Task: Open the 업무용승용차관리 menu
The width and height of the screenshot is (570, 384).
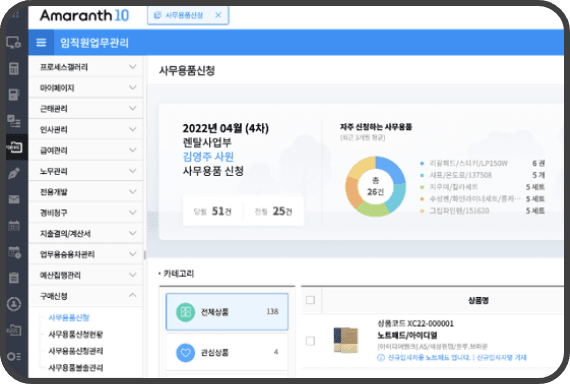Action: click(86, 254)
